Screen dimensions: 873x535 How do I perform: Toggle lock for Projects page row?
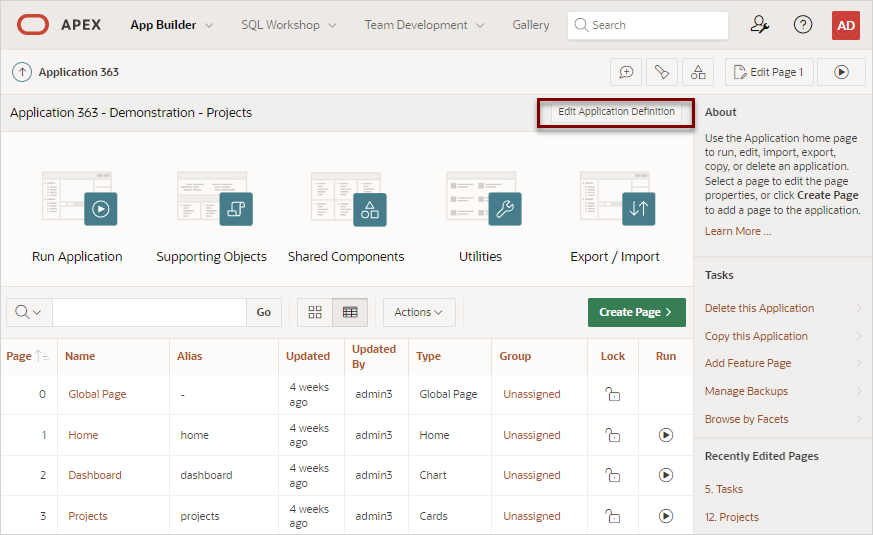tap(612, 516)
